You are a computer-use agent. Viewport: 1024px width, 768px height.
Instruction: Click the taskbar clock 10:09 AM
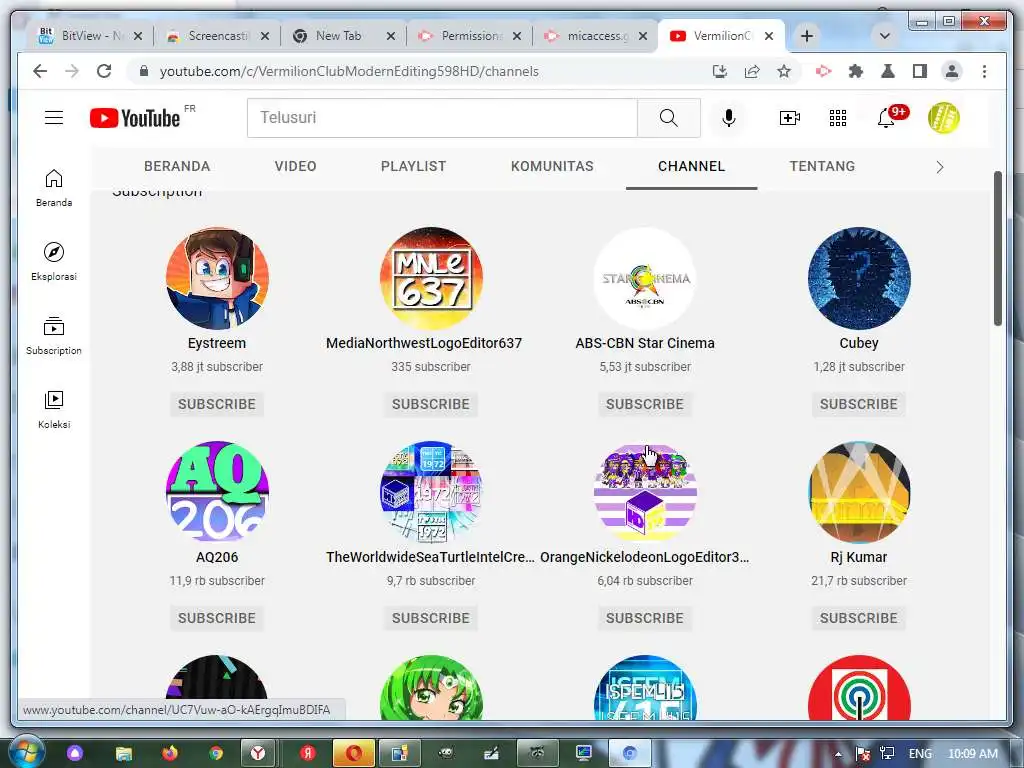tap(972, 754)
